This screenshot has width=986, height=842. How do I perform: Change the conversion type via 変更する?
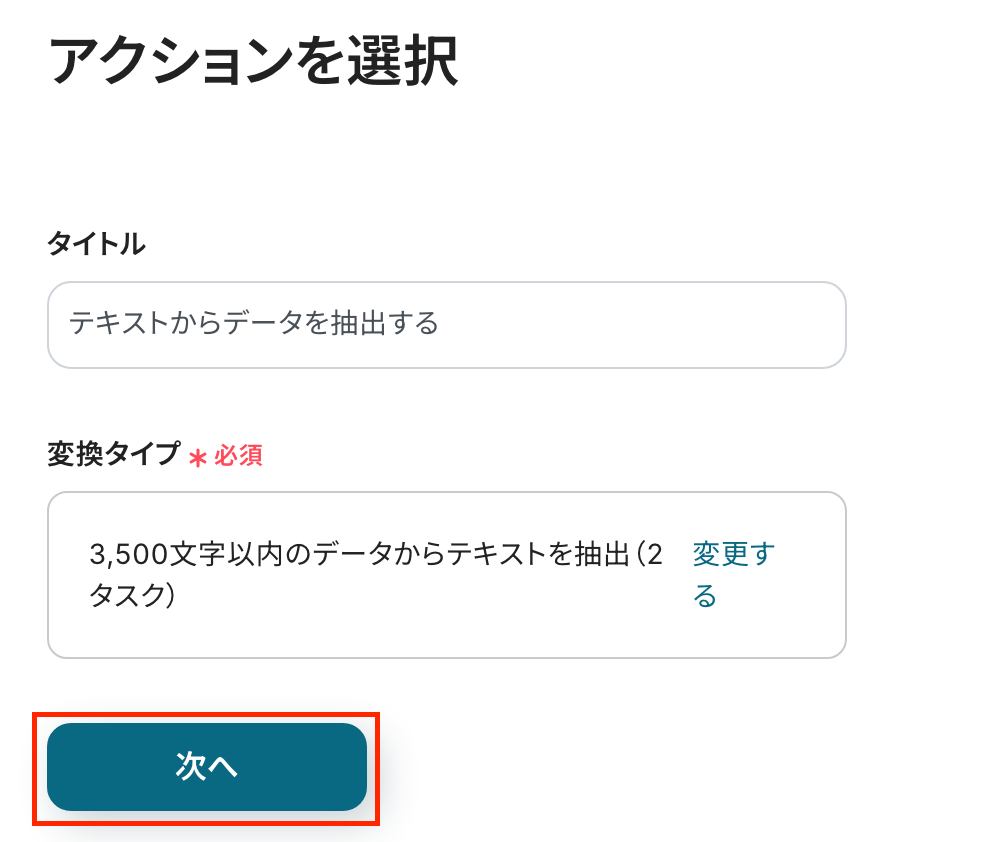(x=733, y=575)
